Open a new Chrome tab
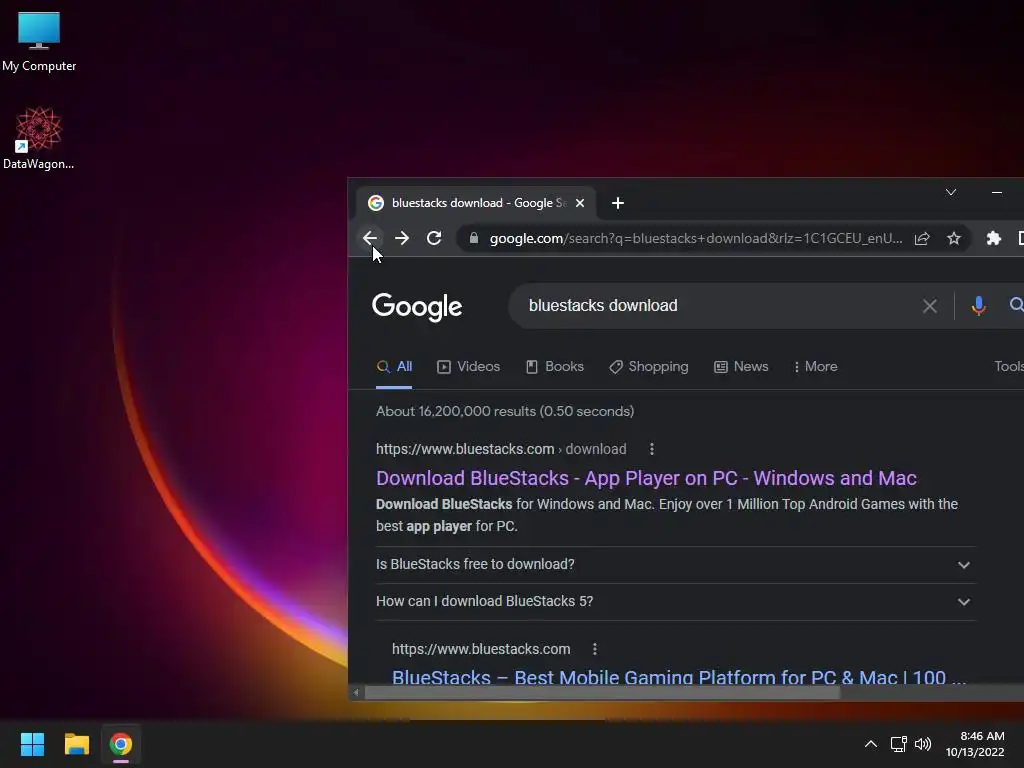The height and width of the screenshot is (768, 1024). point(618,203)
